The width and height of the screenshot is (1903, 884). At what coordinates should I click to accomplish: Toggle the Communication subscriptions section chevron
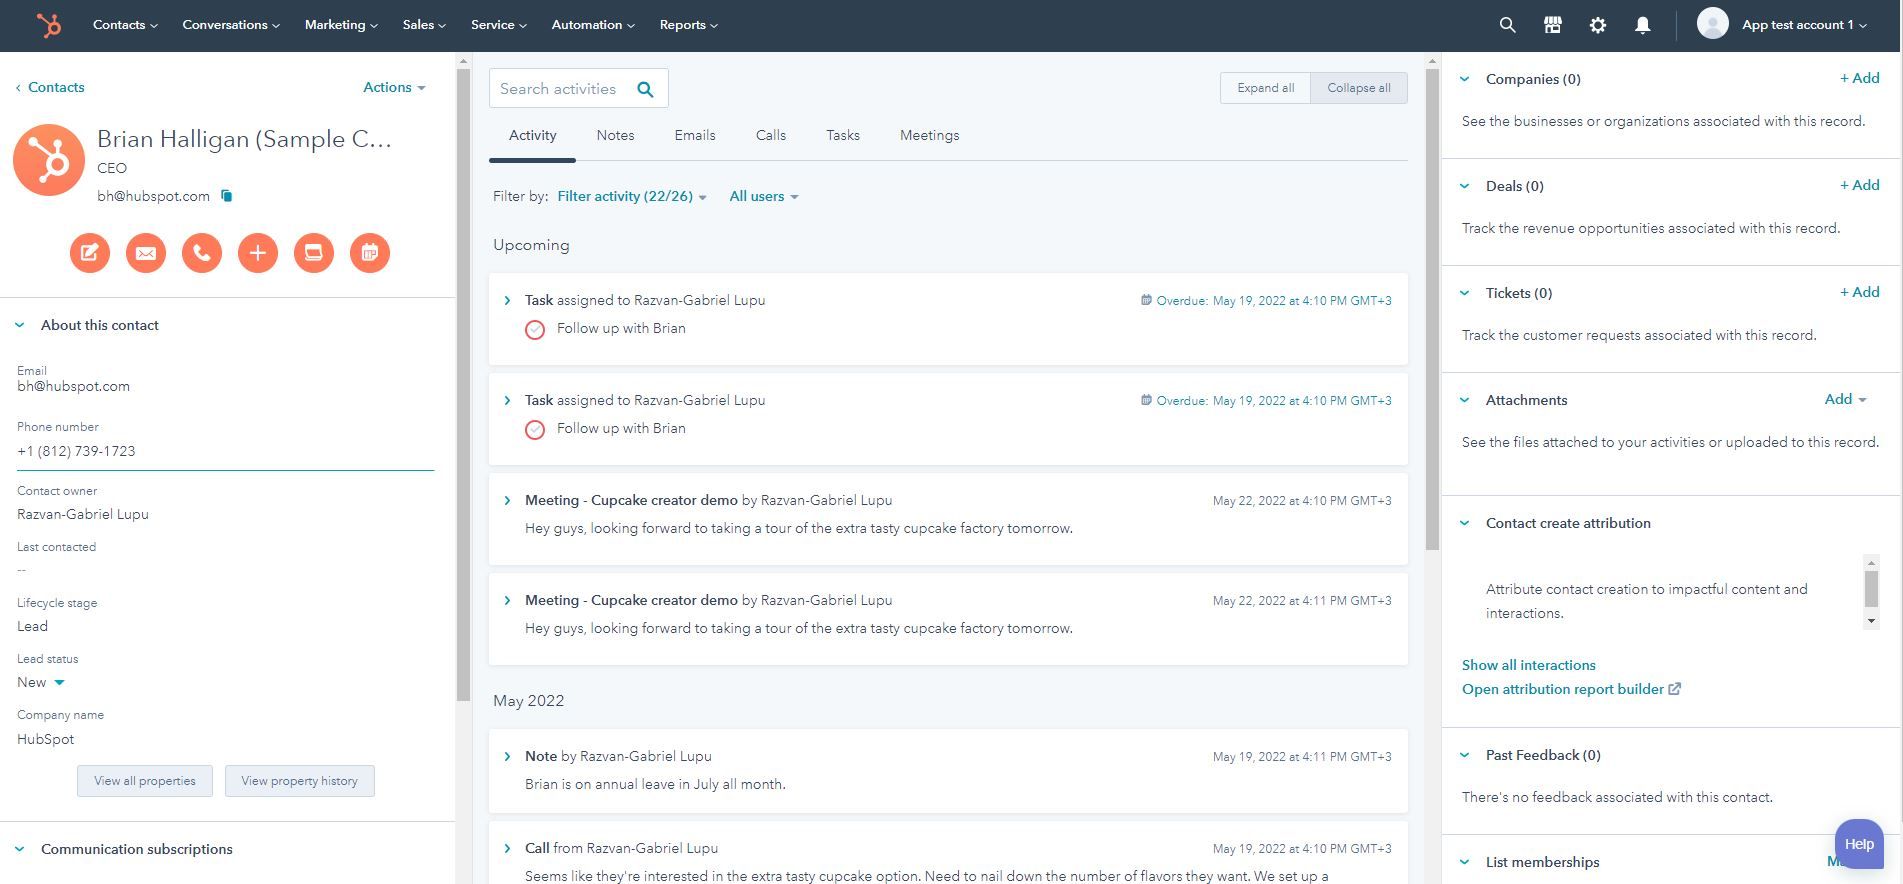coord(20,849)
